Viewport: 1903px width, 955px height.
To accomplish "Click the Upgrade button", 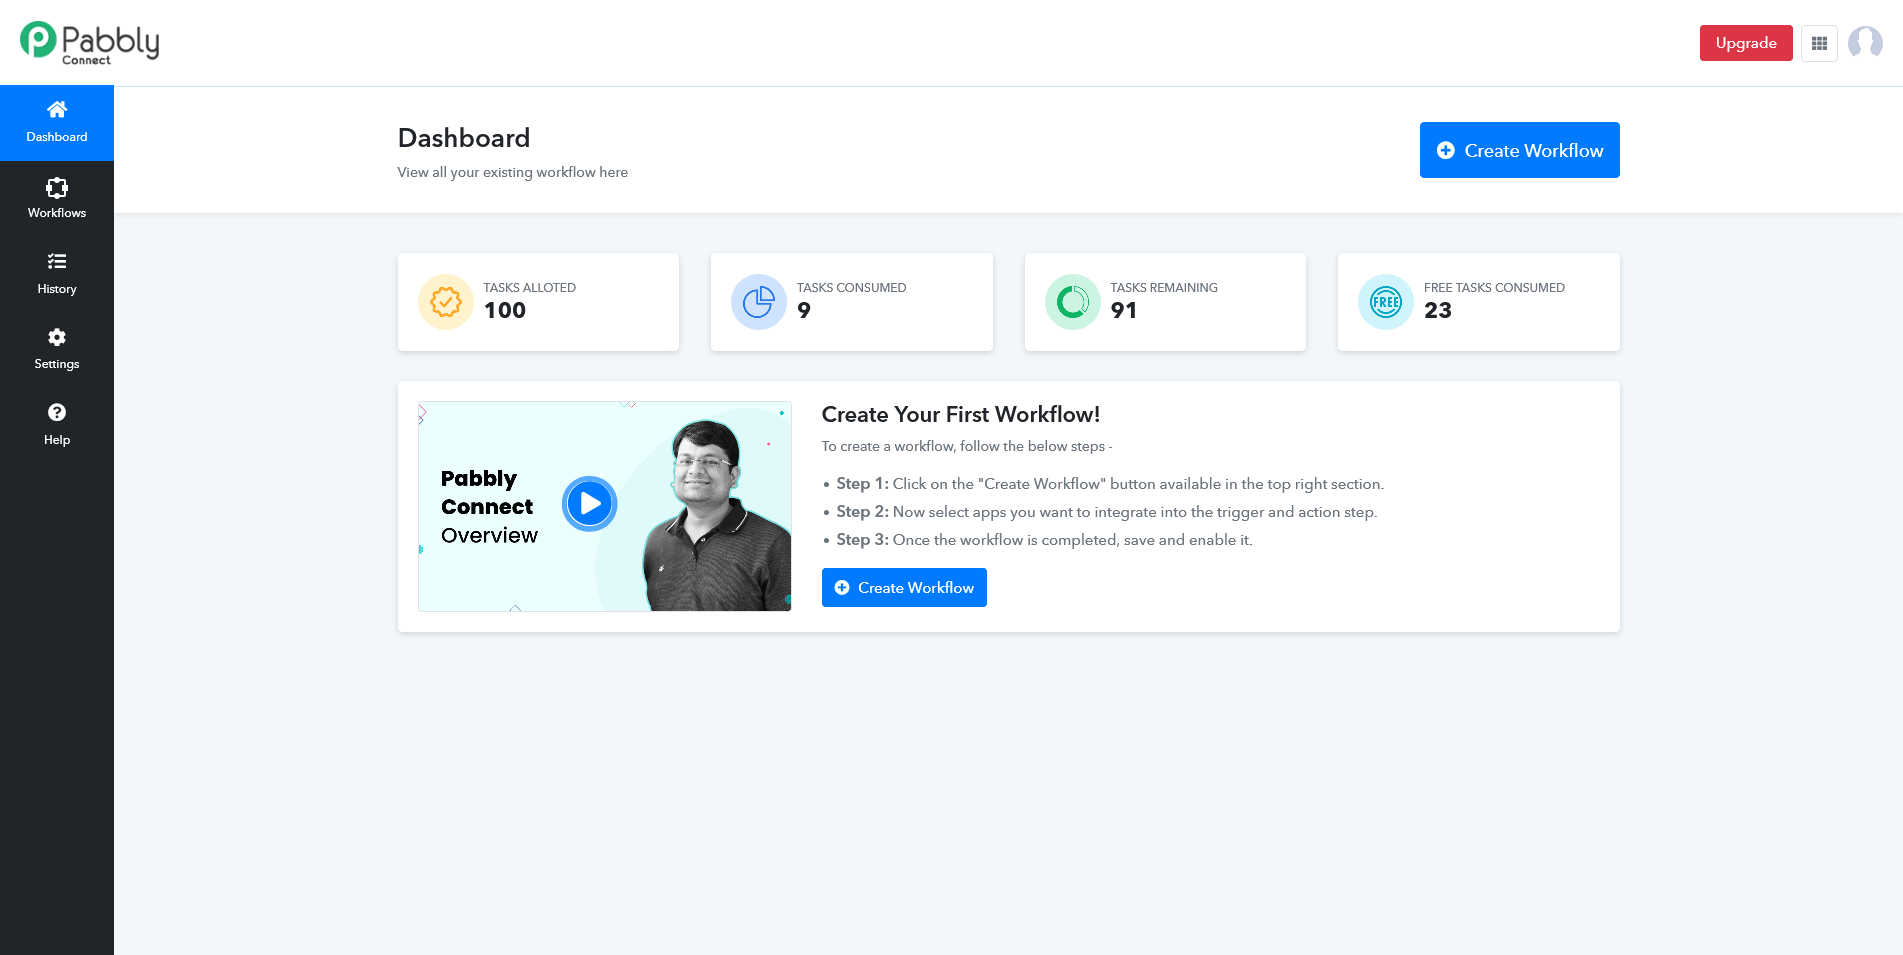I will pos(1746,43).
